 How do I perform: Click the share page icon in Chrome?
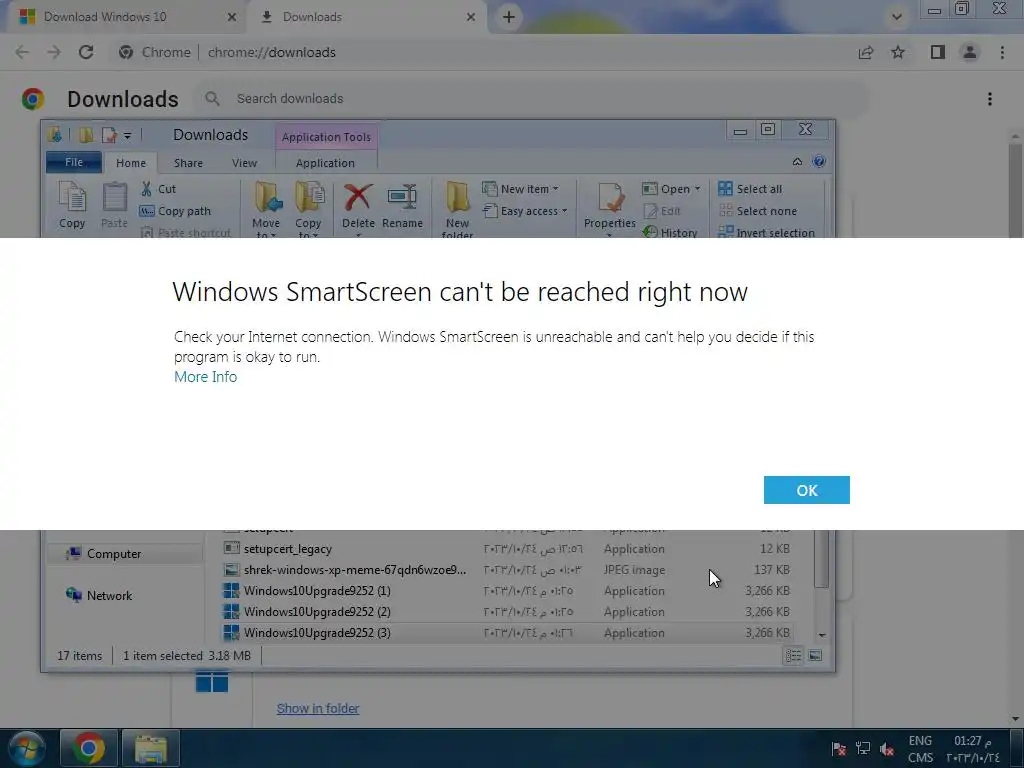click(866, 52)
